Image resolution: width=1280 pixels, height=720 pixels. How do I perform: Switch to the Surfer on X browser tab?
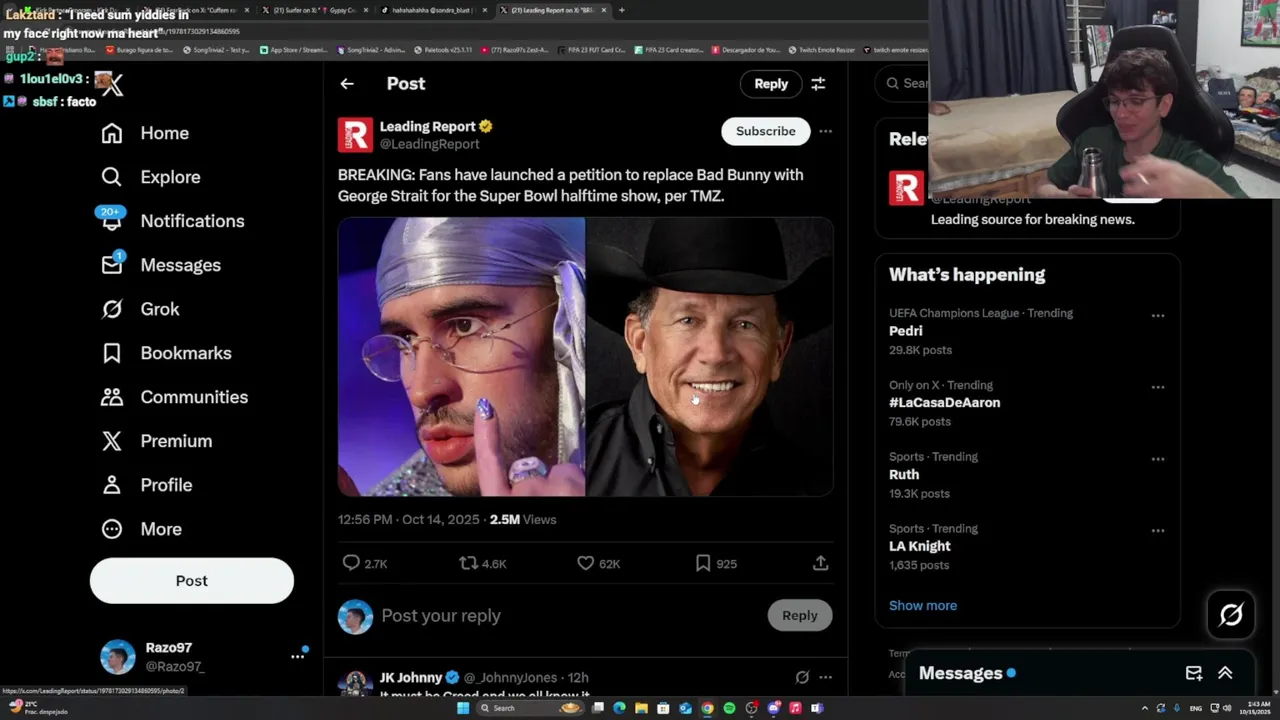click(x=315, y=10)
